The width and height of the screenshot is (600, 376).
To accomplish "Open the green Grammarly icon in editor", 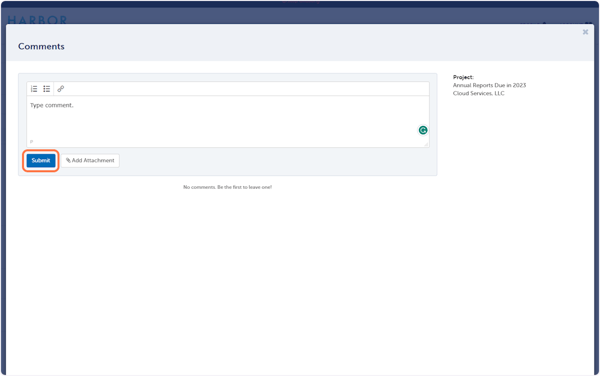I will click(423, 130).
